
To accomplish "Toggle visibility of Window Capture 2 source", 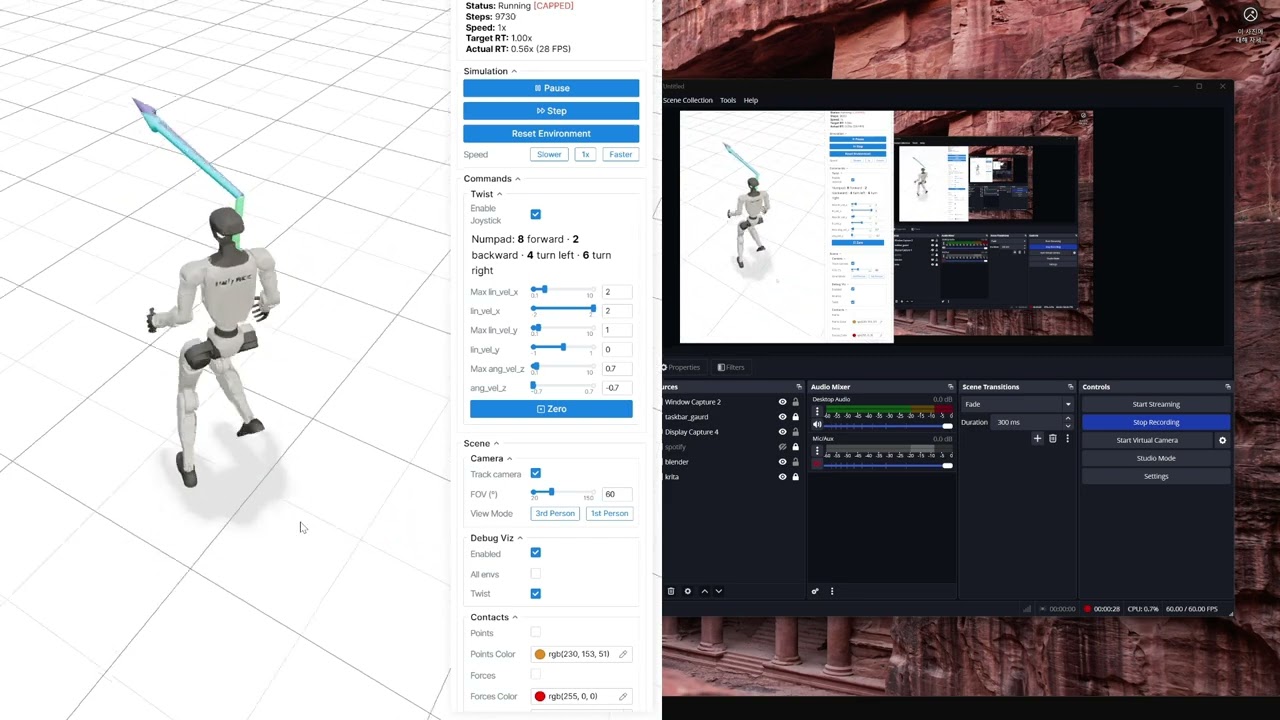I will click(x=782, y=402).
